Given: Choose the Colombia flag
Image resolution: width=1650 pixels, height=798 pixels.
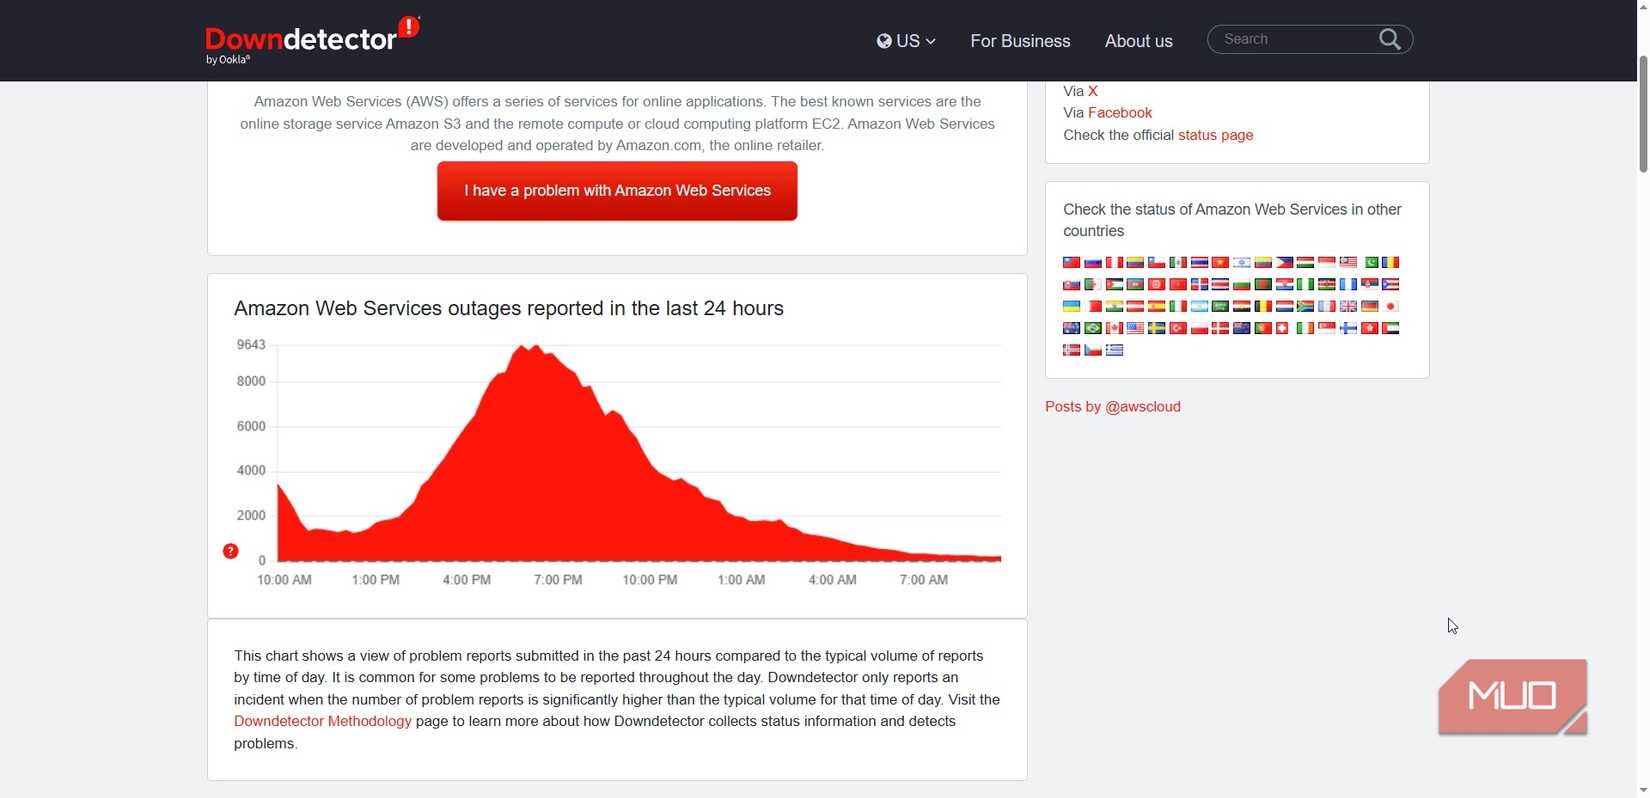Looking at the screenshot, I should point(1135,262).
